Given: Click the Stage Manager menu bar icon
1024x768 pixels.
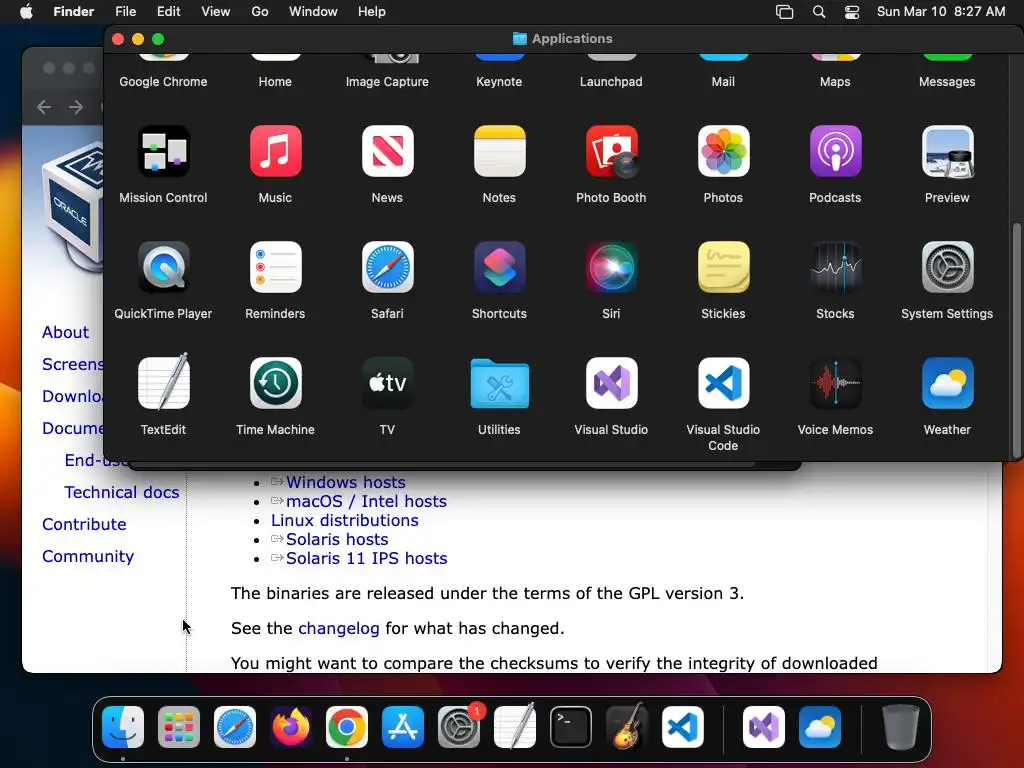Looking at the screenshot, I should (784, 12).
